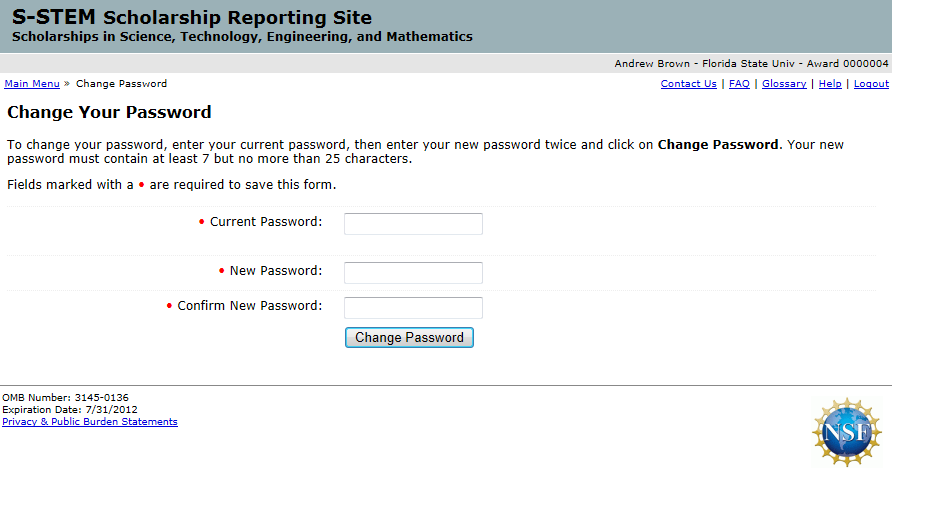Click the Confirm New Password label
Viewport: 950px width, 516px height.
(249, 306)
